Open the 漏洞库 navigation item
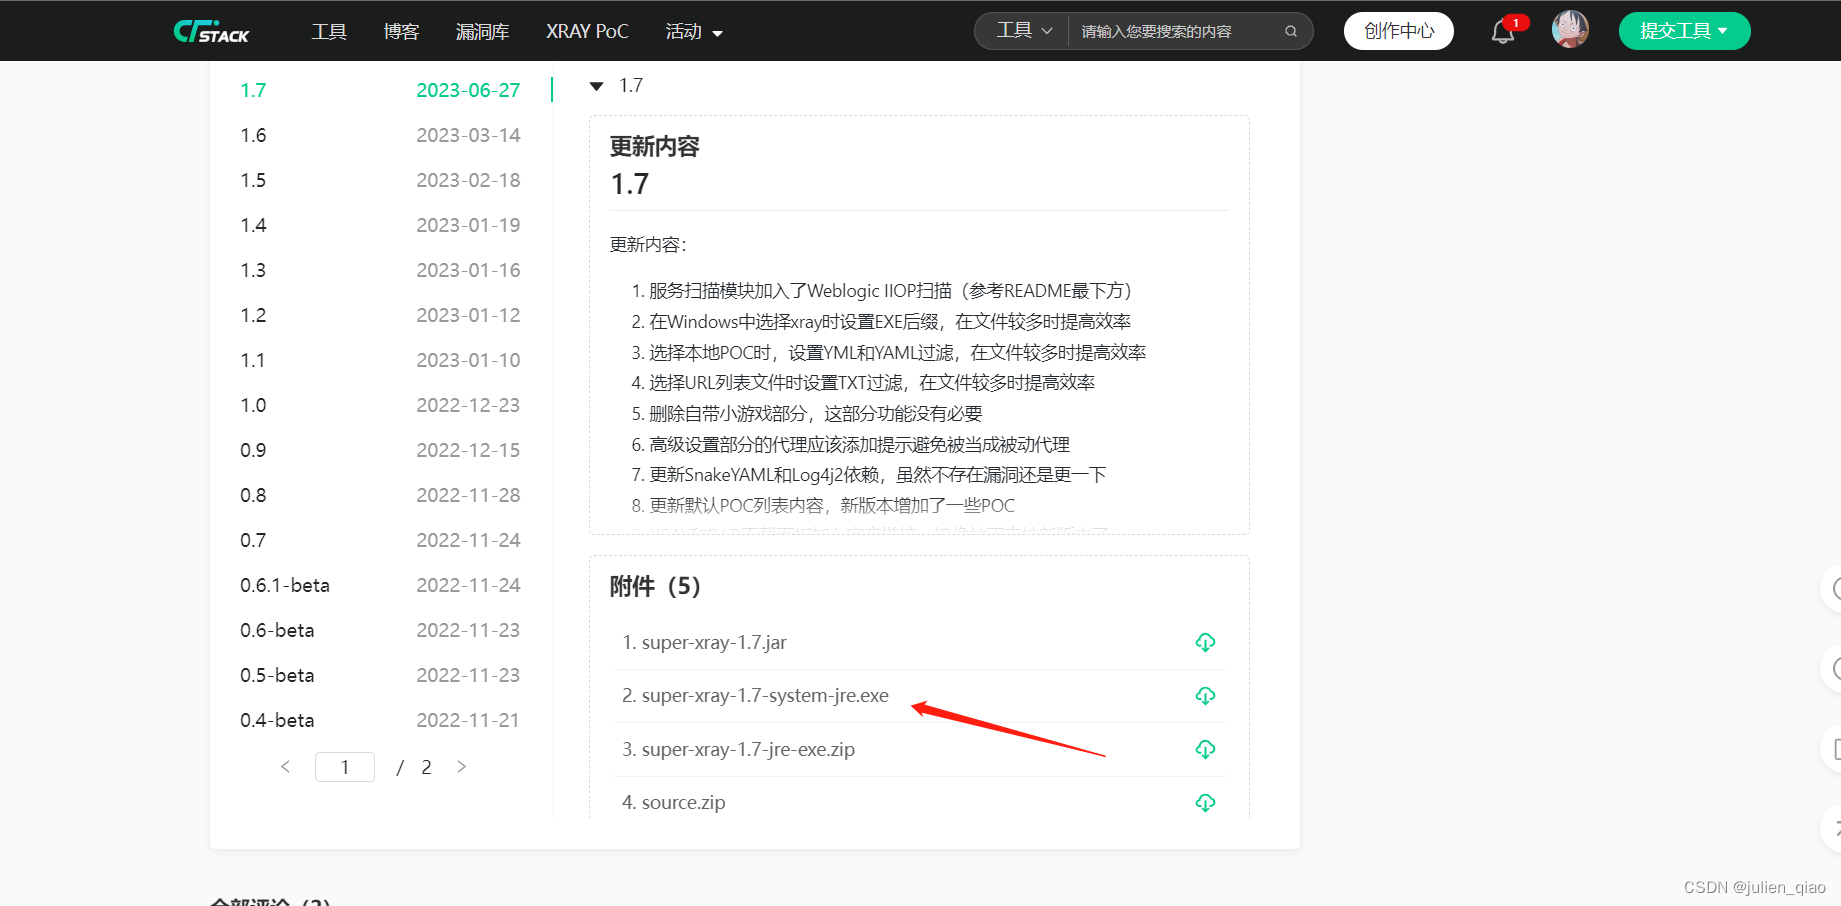This screenshot has width=1841, height=906. [x=482, y=31]
